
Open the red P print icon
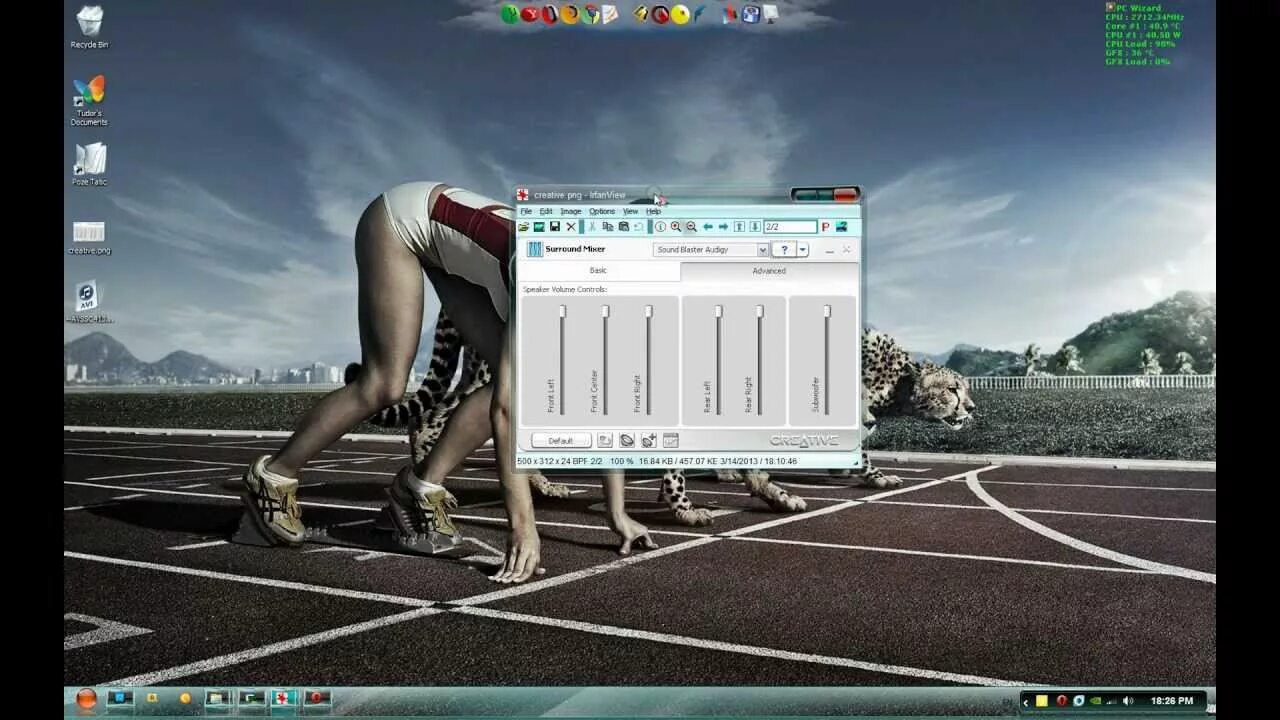826,227
